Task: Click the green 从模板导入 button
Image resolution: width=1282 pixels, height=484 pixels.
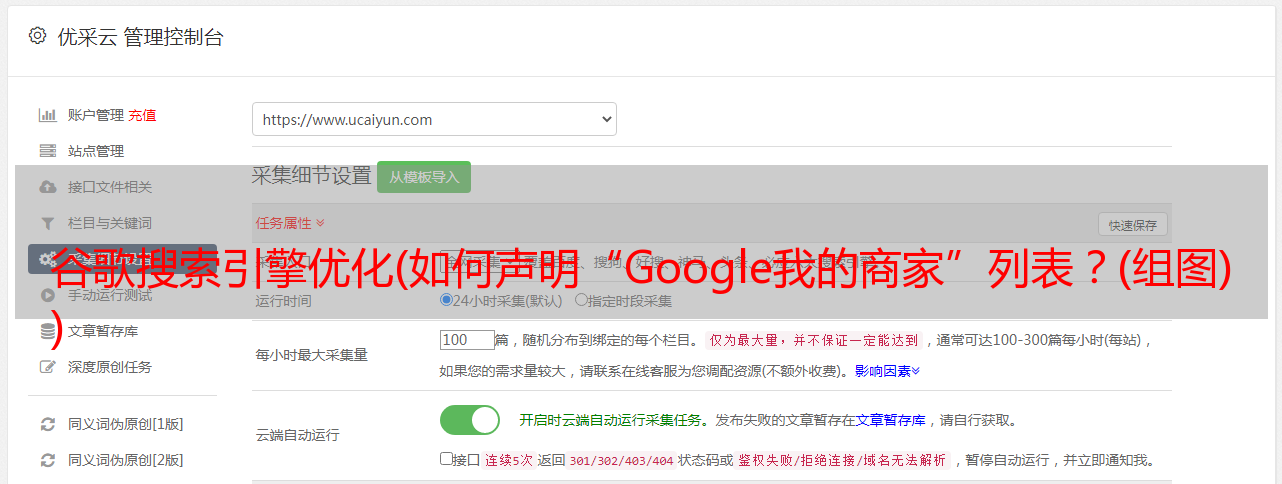Action: click(424, 177)
